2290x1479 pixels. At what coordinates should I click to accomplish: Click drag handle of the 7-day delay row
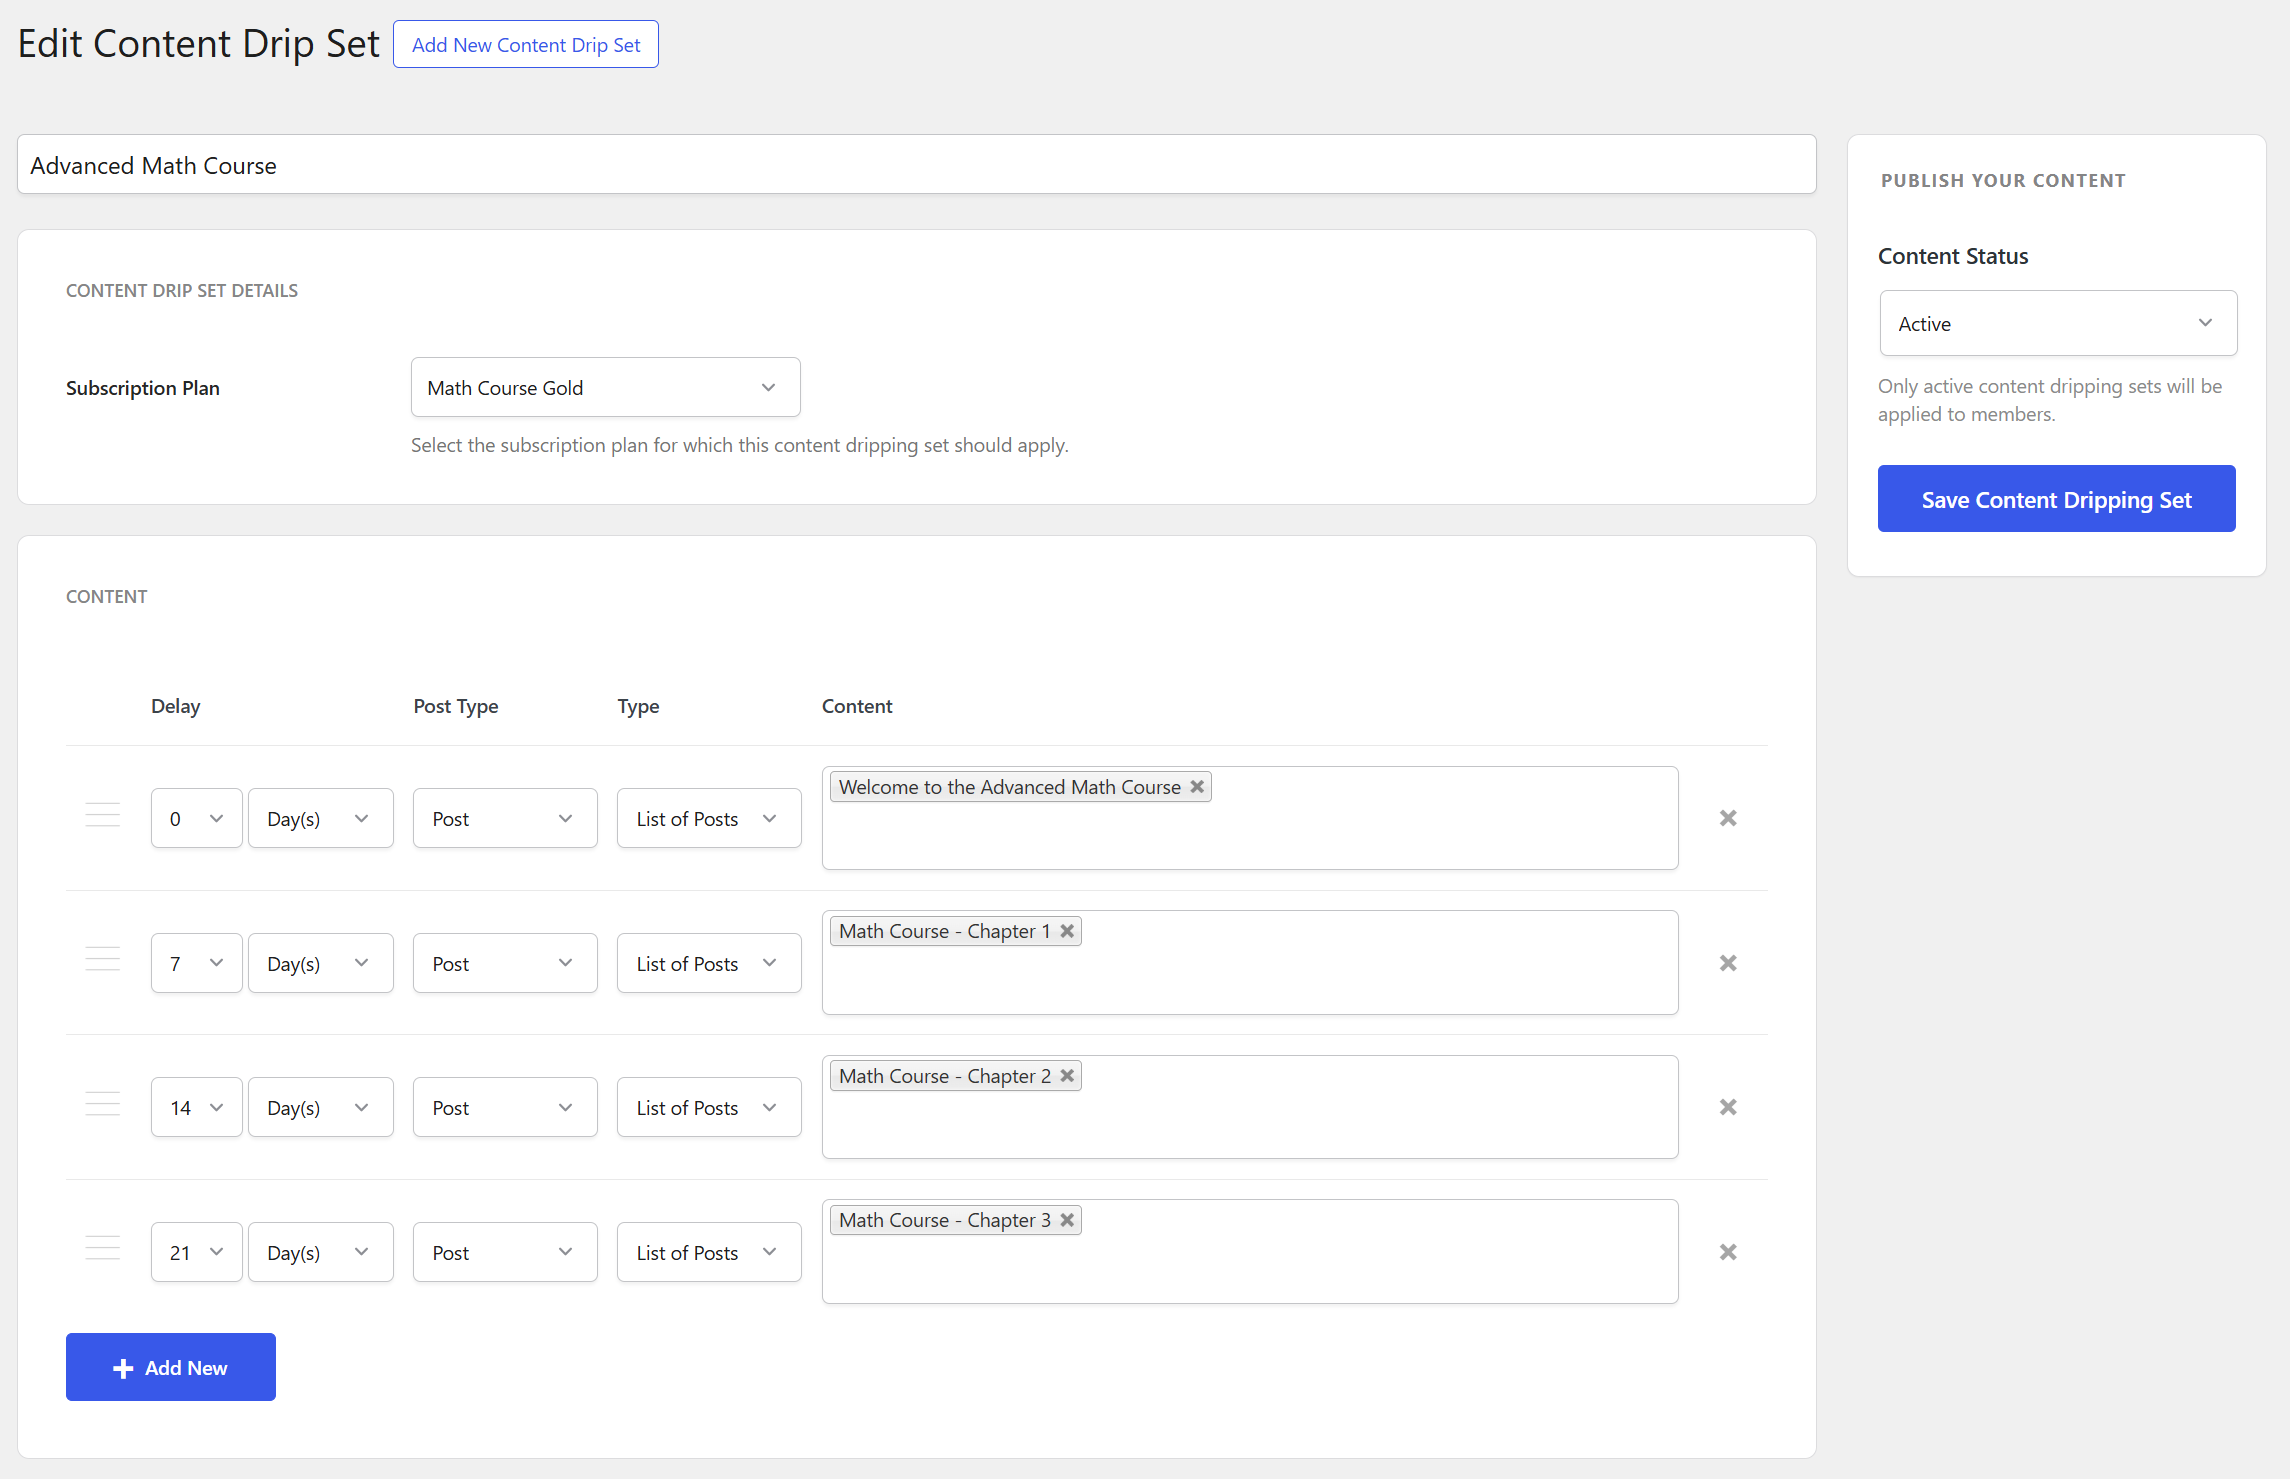coord(102,961)
